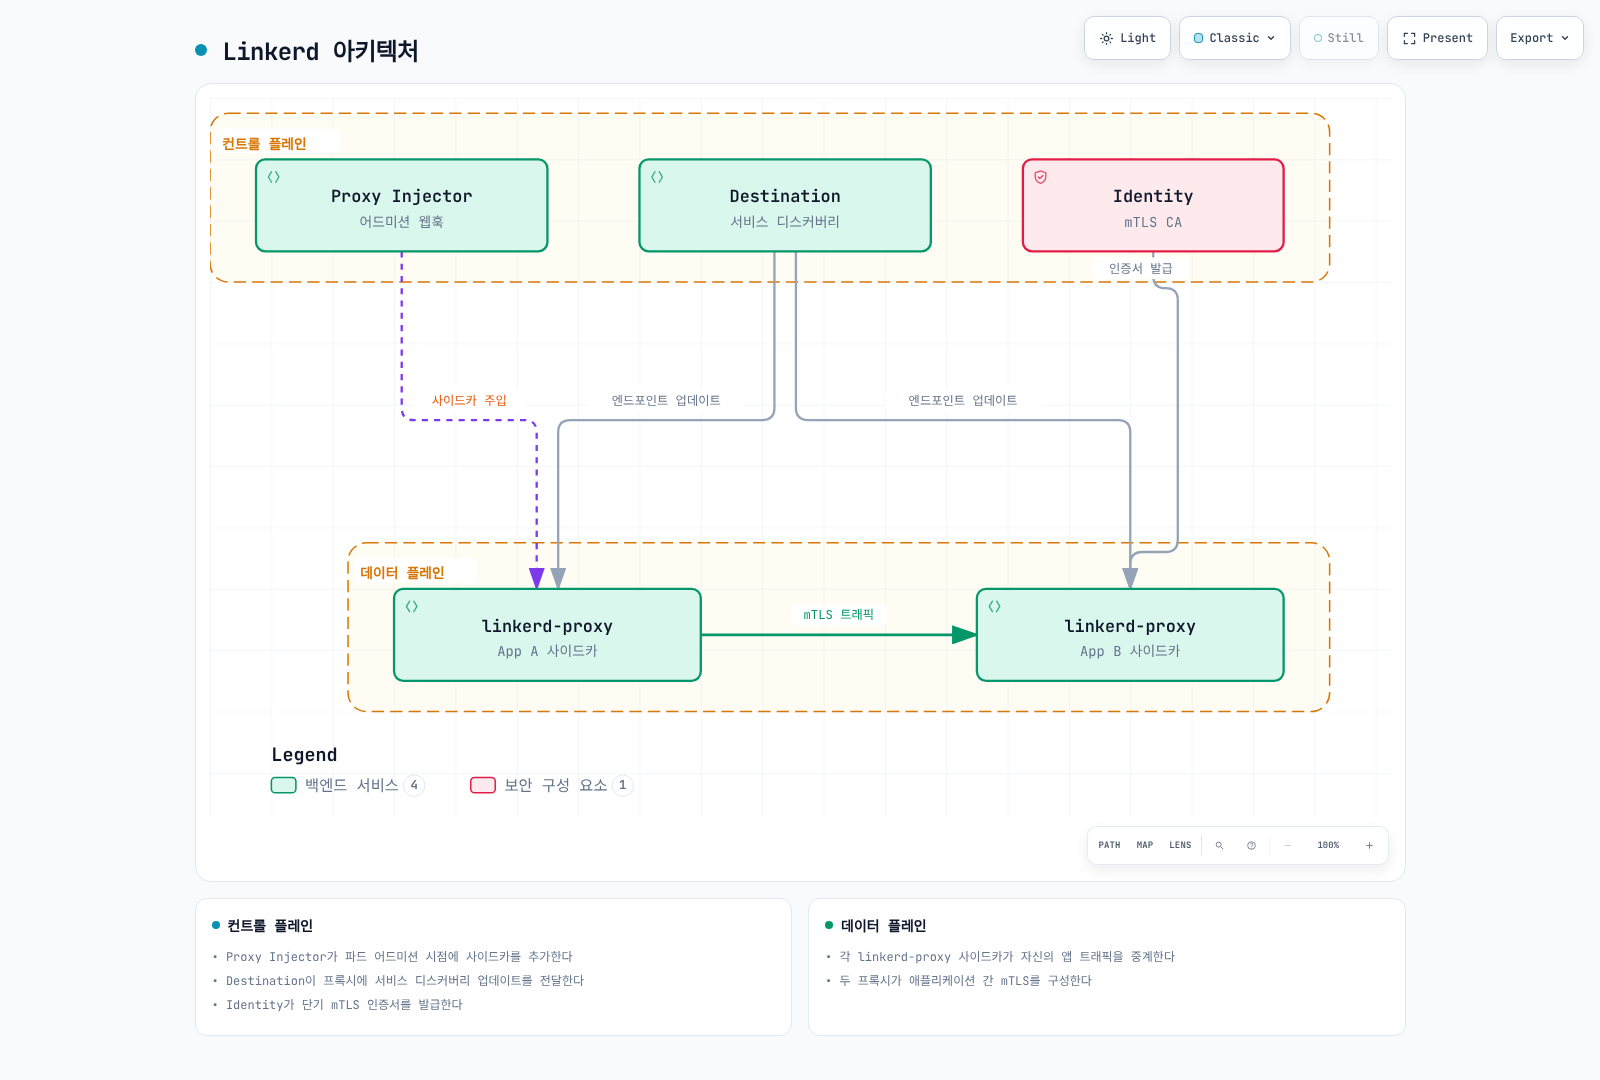The width and height of the screenshot is (1600, 1080).
Task: Click the 'Legend' heading
Action: 304,755
